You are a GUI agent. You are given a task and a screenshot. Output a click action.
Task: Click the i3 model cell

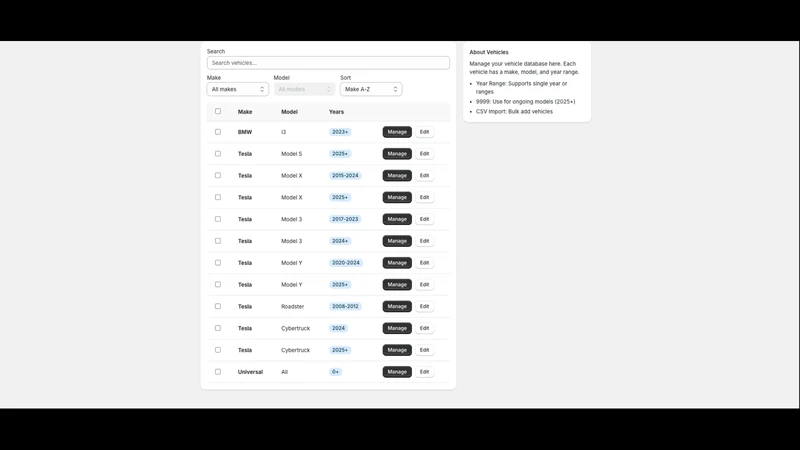[x=284, y=132]
